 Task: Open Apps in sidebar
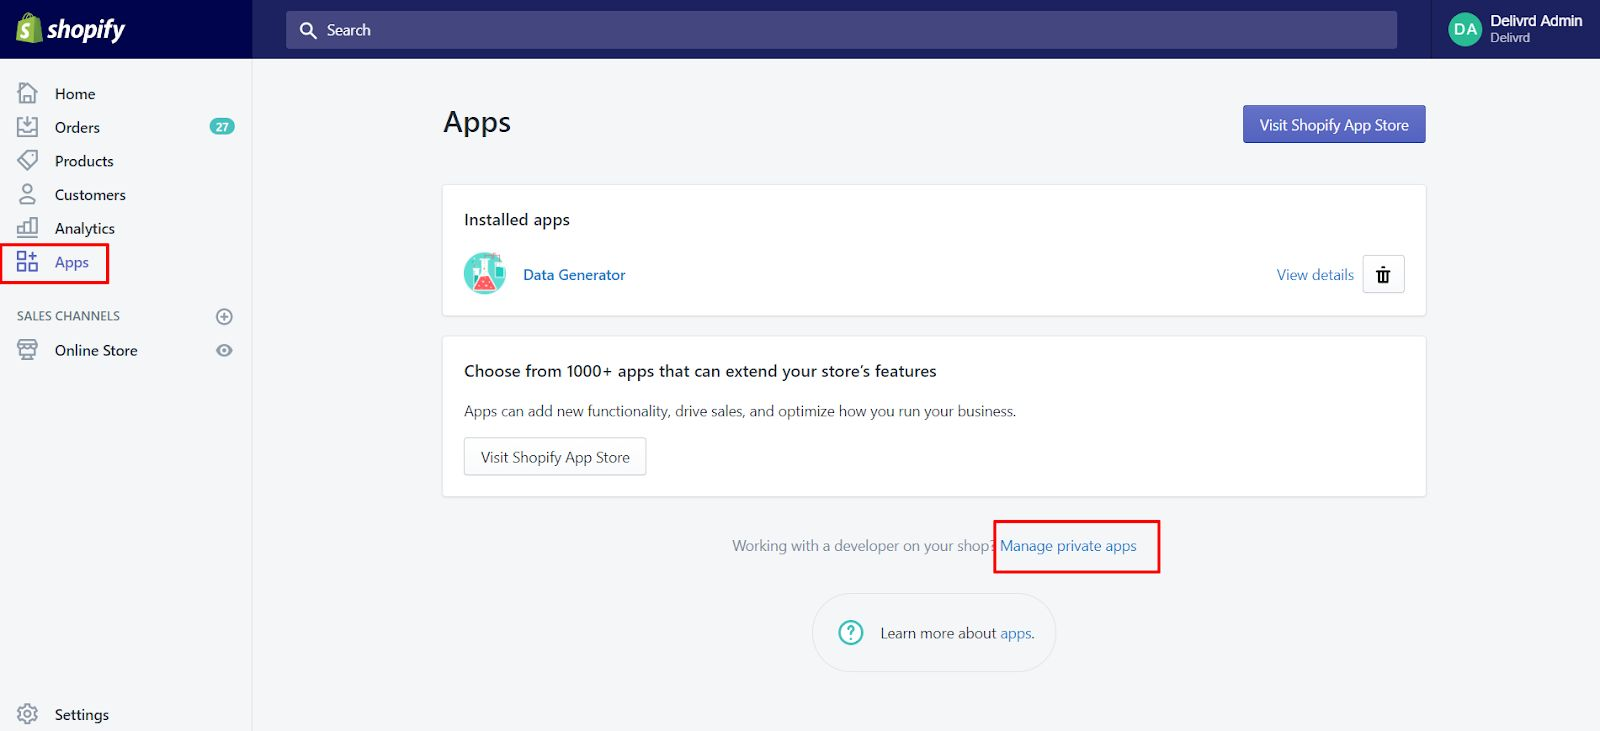tap(72, 262)
